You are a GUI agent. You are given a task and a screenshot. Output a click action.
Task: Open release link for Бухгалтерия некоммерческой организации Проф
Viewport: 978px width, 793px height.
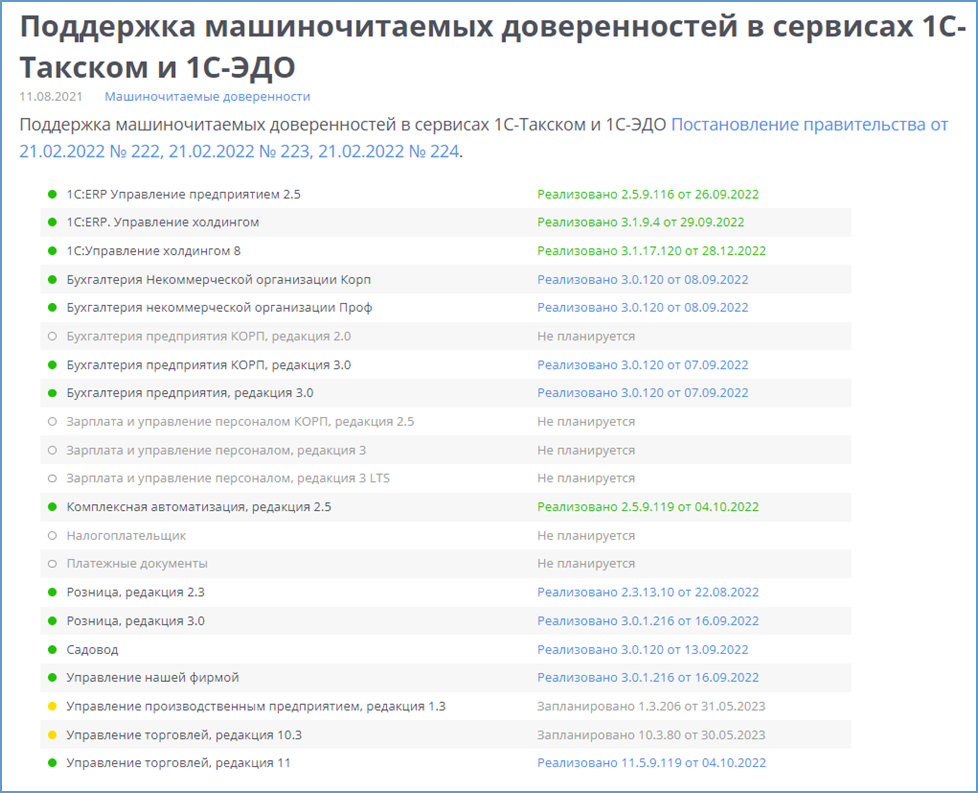pos(642,308)
